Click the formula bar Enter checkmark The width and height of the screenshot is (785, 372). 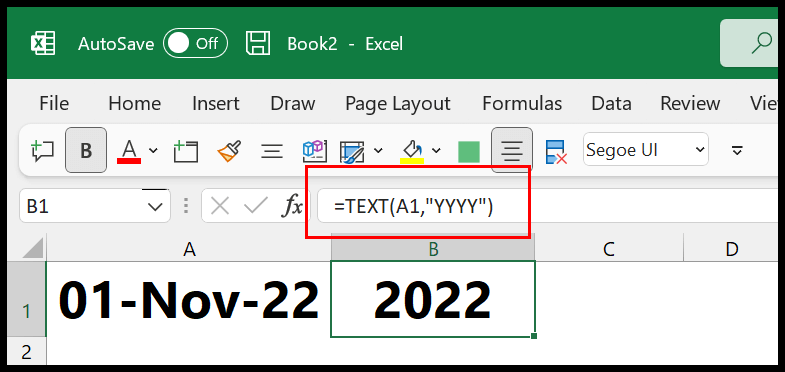(x=256, y=206)
